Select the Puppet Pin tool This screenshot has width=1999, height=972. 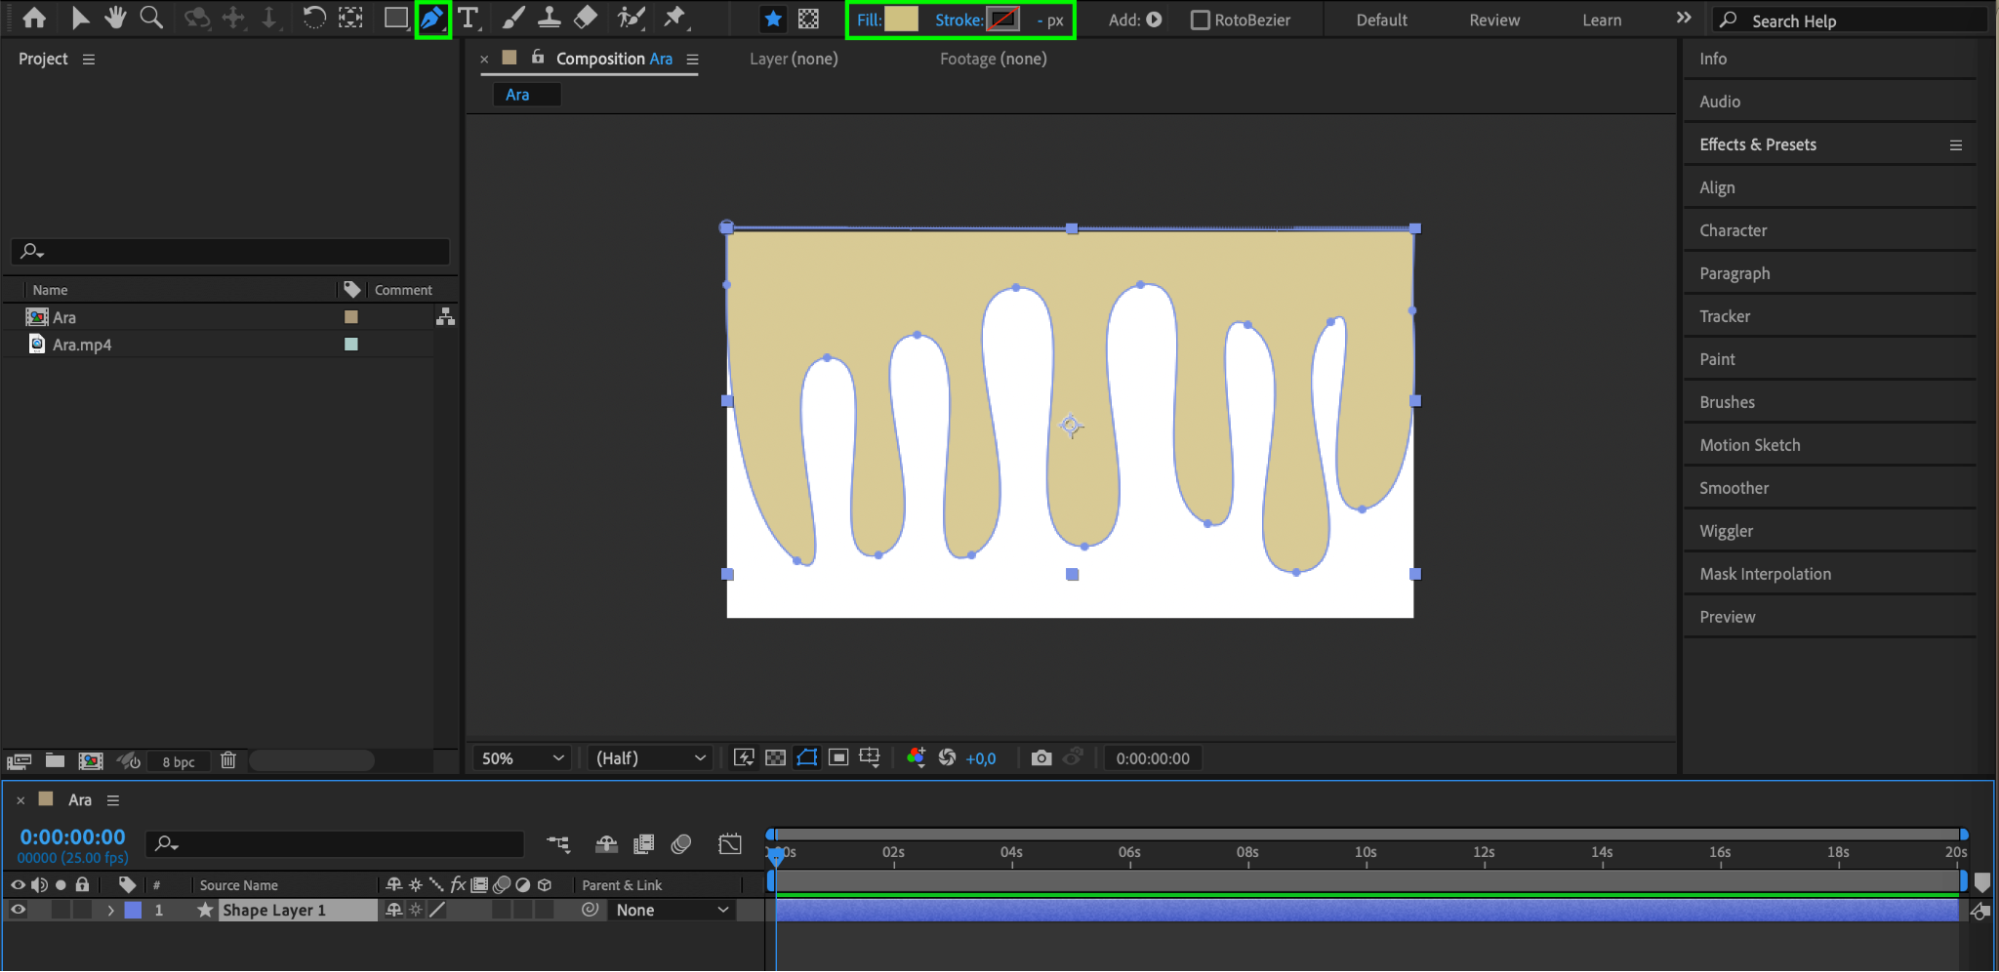tap(675, 18)
